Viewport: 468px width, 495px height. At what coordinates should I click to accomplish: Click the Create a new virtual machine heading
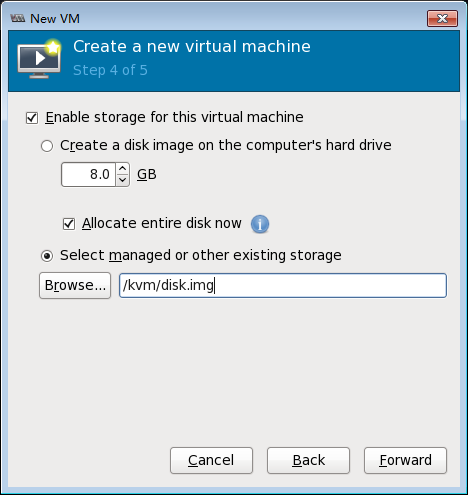192,46
